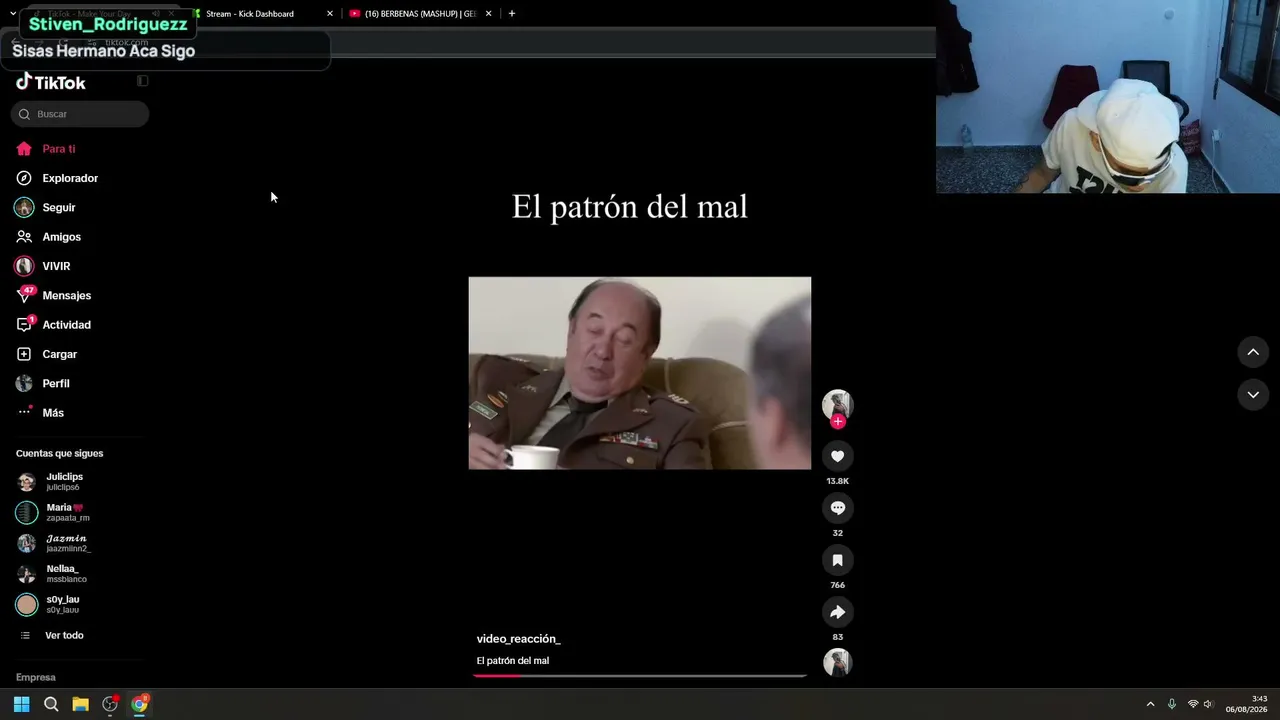Open Windows taskbar search
Screen dimensions: 1280x720
(x=51, y=704)
